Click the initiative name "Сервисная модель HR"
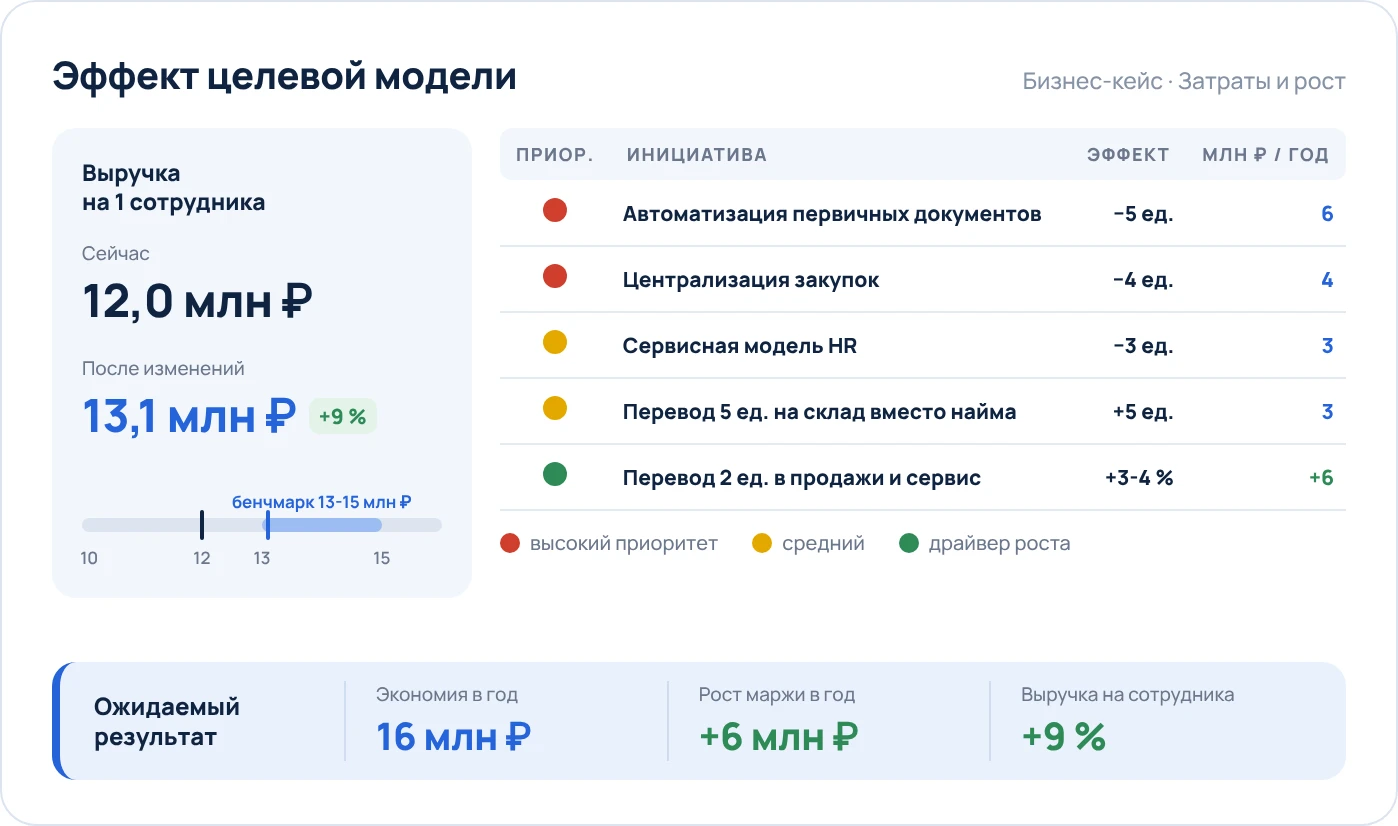The image size is (1398, 826). pos(740,346)
